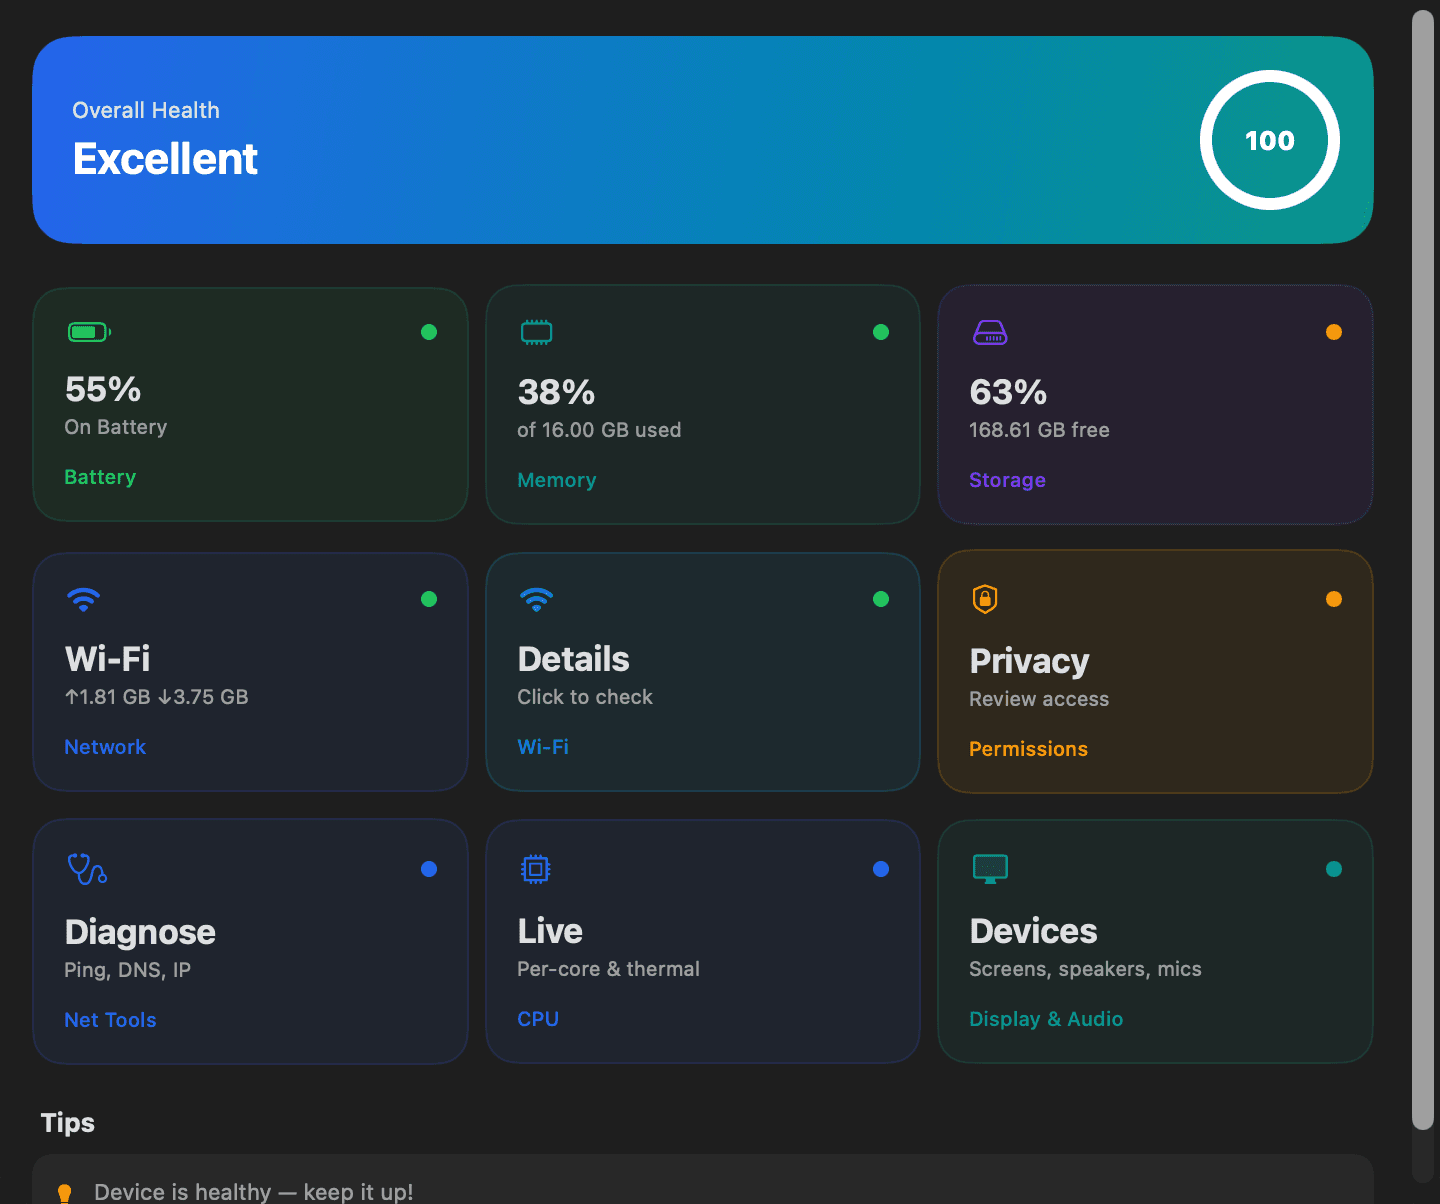Click the Tips section heading
This screenshot has height=1204, width=1440.
pyautogui.click(x=68, y=1123)
